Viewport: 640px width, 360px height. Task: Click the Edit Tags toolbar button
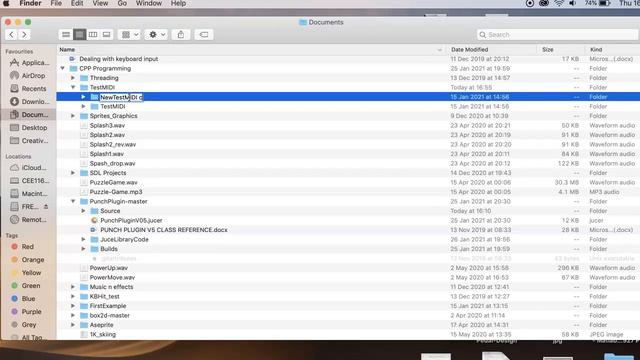204,35
